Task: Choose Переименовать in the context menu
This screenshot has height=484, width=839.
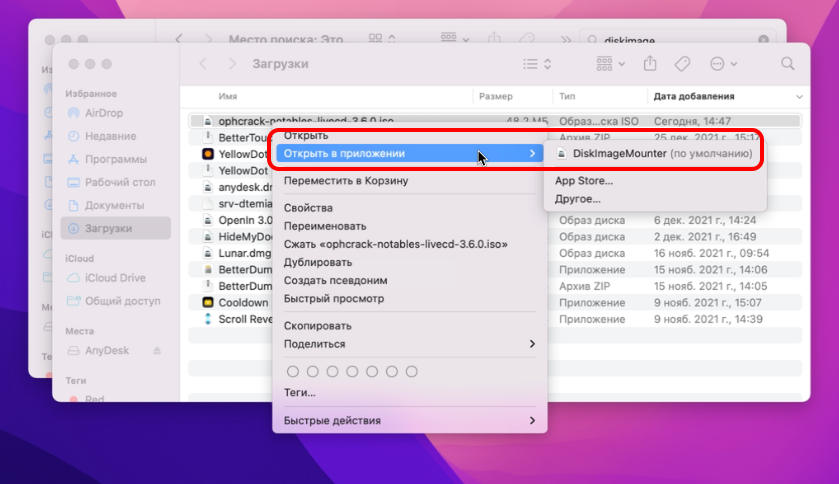Action: 409,226
